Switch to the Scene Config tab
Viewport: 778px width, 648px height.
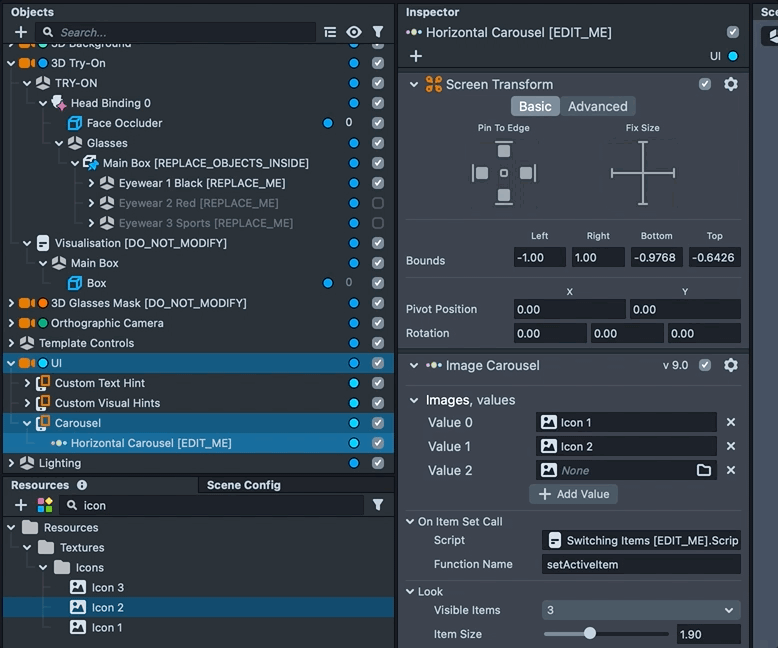(x=243, y=485)
